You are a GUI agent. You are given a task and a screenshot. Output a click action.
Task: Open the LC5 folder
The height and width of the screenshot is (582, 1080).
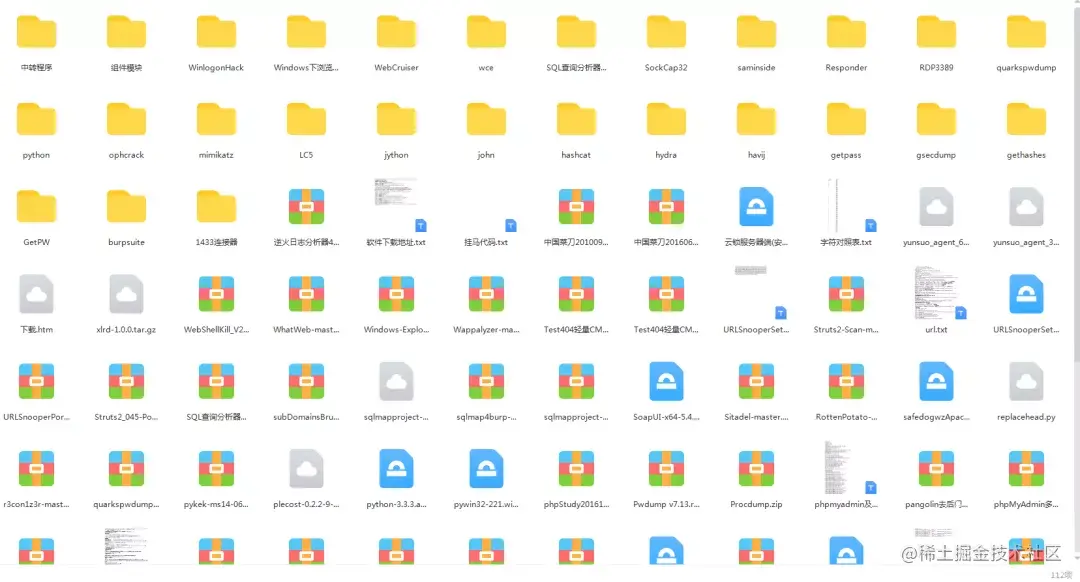307,120
